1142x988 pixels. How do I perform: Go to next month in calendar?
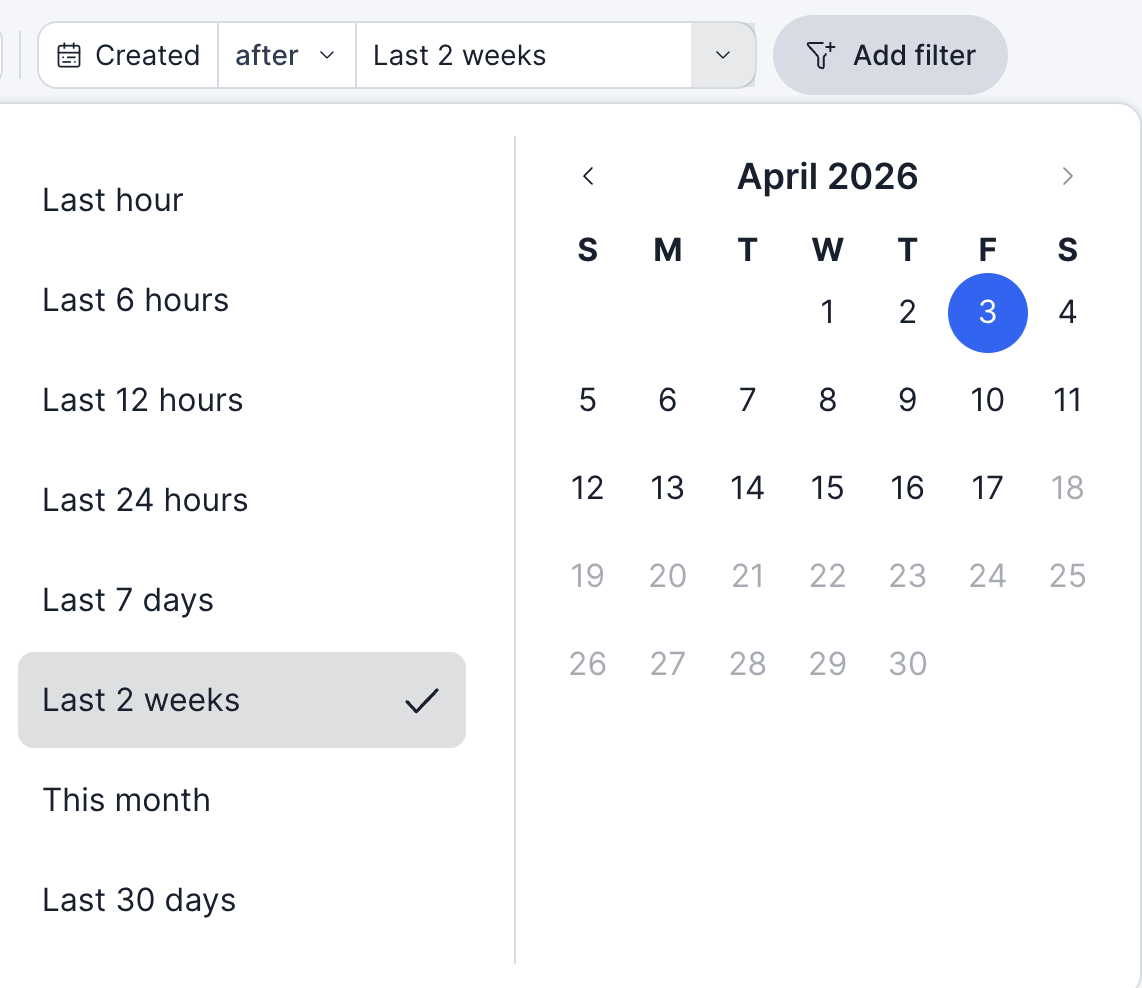(x=1067, y=176)
